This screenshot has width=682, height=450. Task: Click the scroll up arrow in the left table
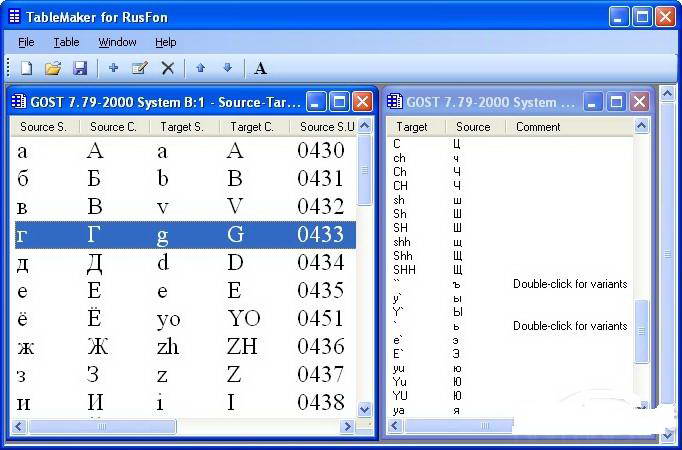click(x=364, y=127)
